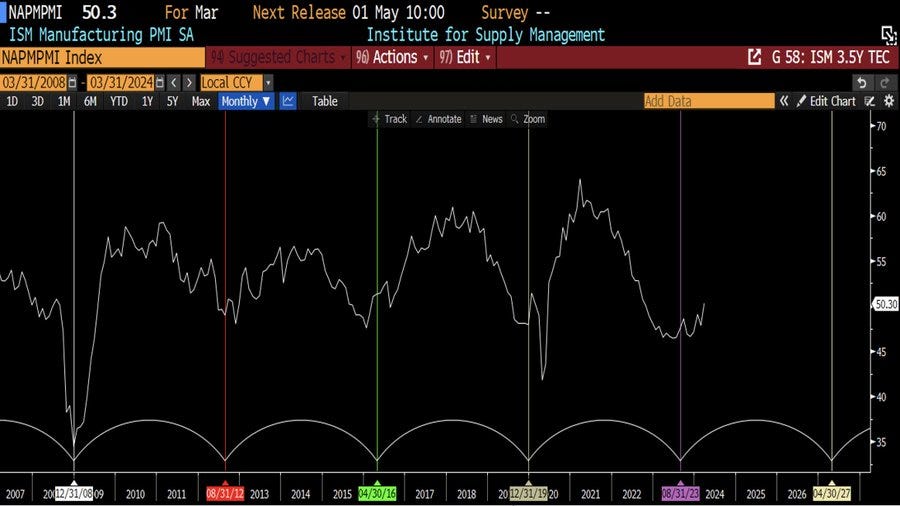The width and height of the screenshot is (900, 506).
Task: Toggle the chart Zoom mode
Action: (527, 119)
